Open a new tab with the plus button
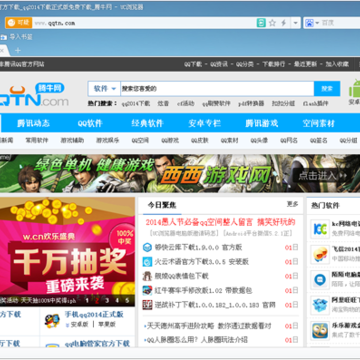This screenshot has width=360, height=360. pos(18,50)
